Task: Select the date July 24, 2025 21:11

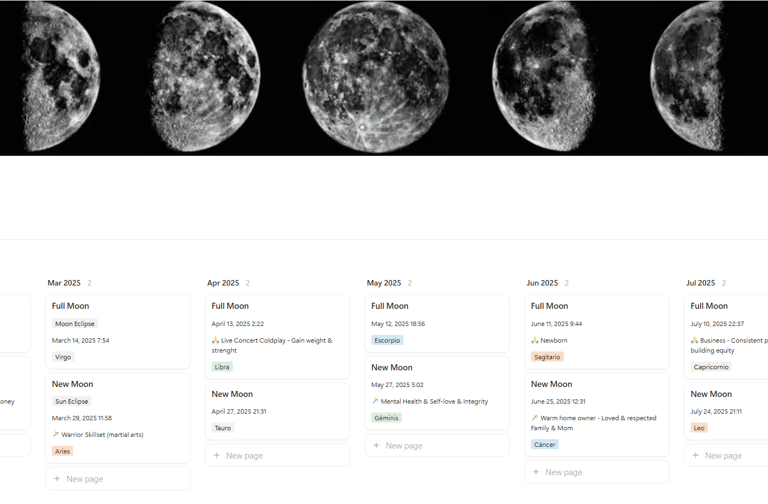Action: click(716, 411)
